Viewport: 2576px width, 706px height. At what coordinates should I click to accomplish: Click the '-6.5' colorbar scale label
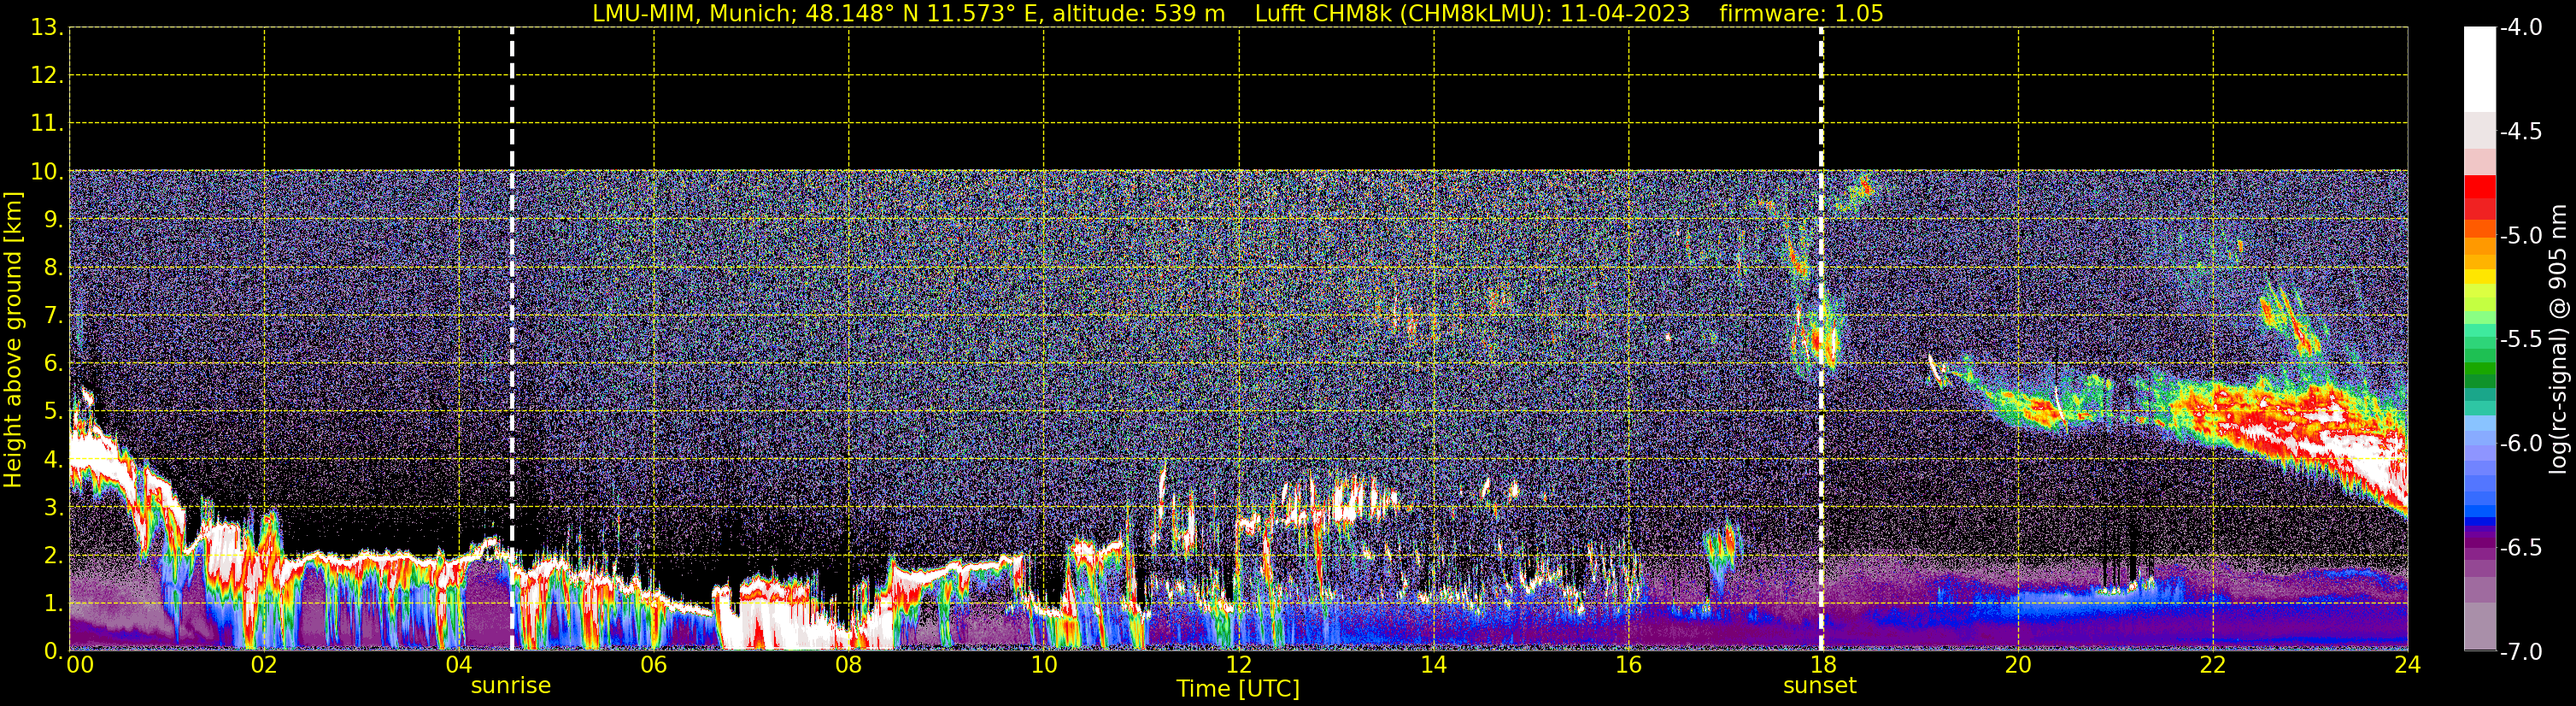point(2521,548)
